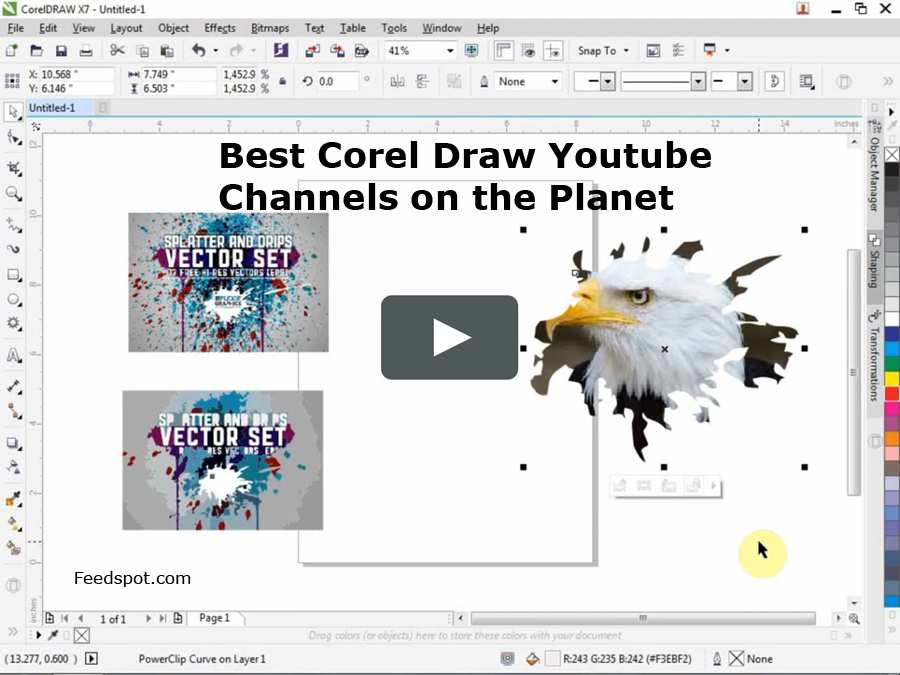
Task: Select the Pick tool
Action: coord(13,112)
